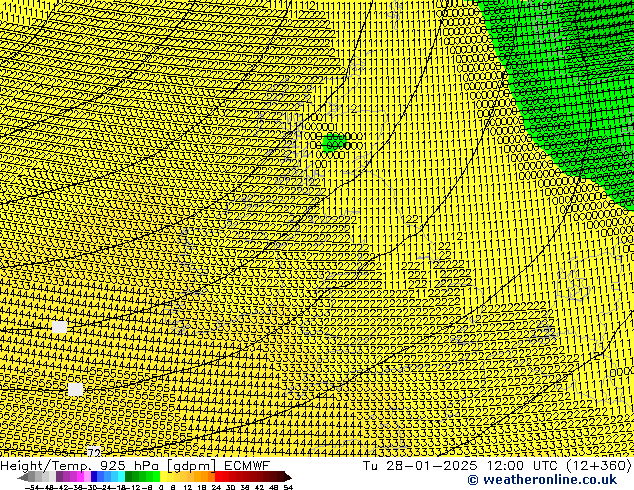Click the 54 value on the color scale
The width and height of the screenshot is (634, 490).
point(288,487)
